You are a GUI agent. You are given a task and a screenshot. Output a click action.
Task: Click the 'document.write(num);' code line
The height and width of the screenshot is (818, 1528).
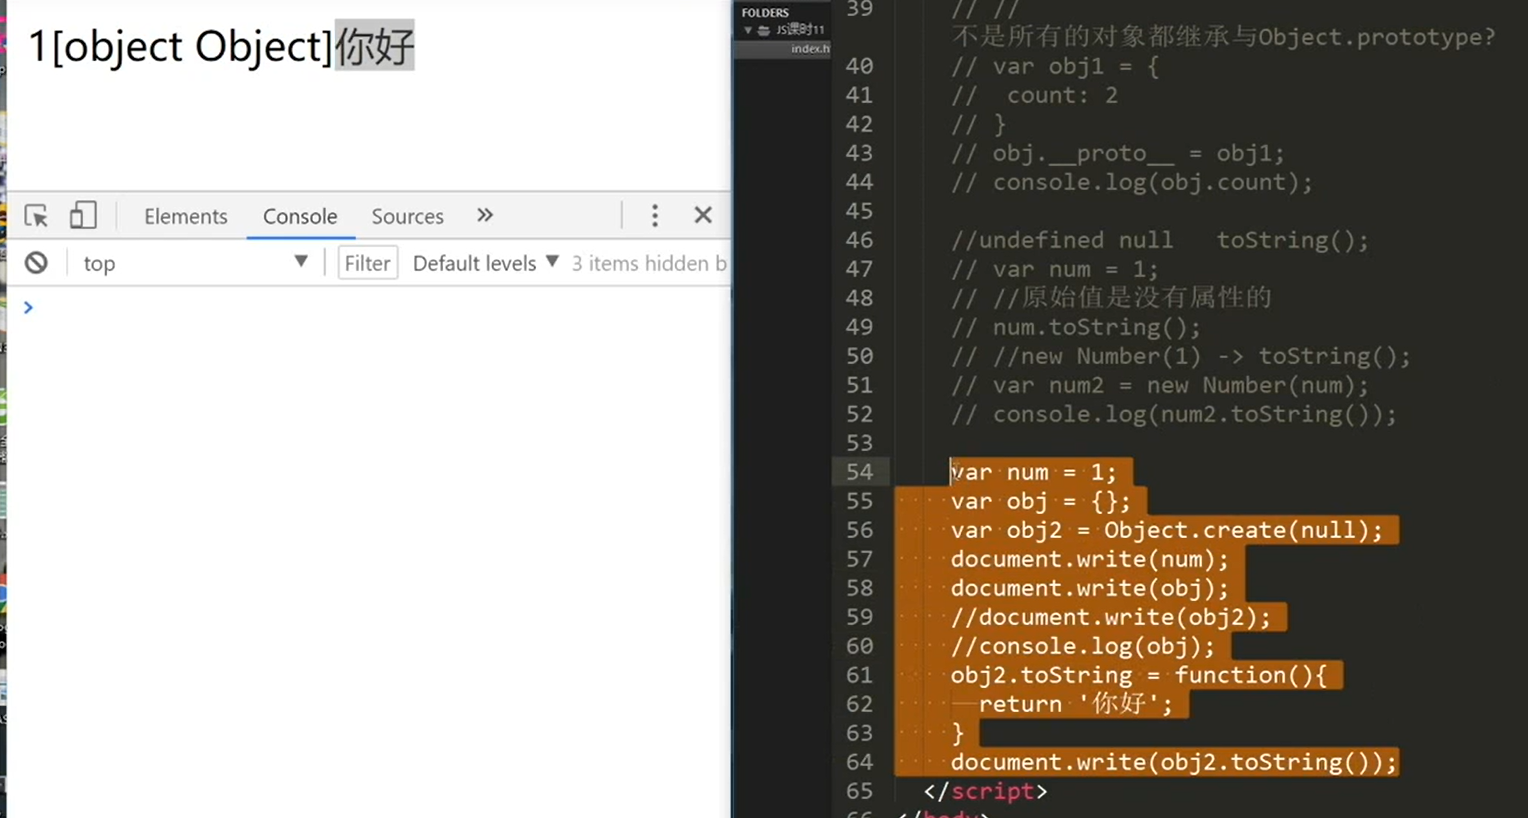(1089, 559)
